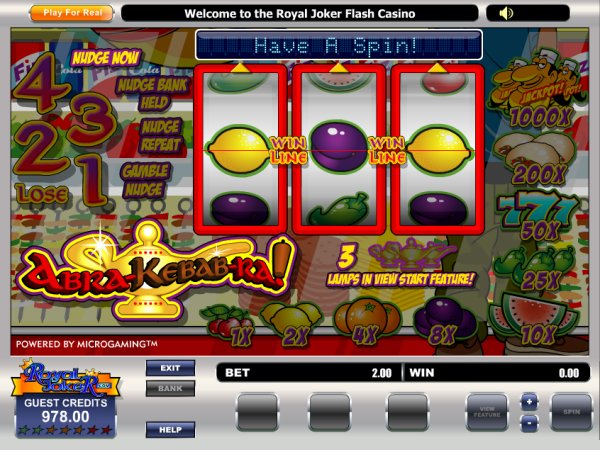Click hold button under first reel

click(x=257, y=412)
